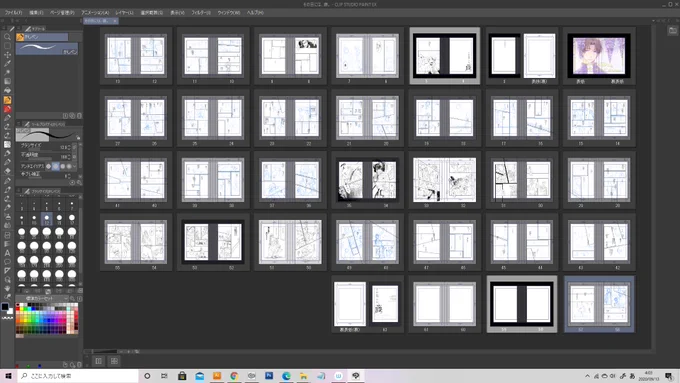Select the Gペン sub tool entry
The height and width of the screenshot is (383, 680).
click(47, 49)
